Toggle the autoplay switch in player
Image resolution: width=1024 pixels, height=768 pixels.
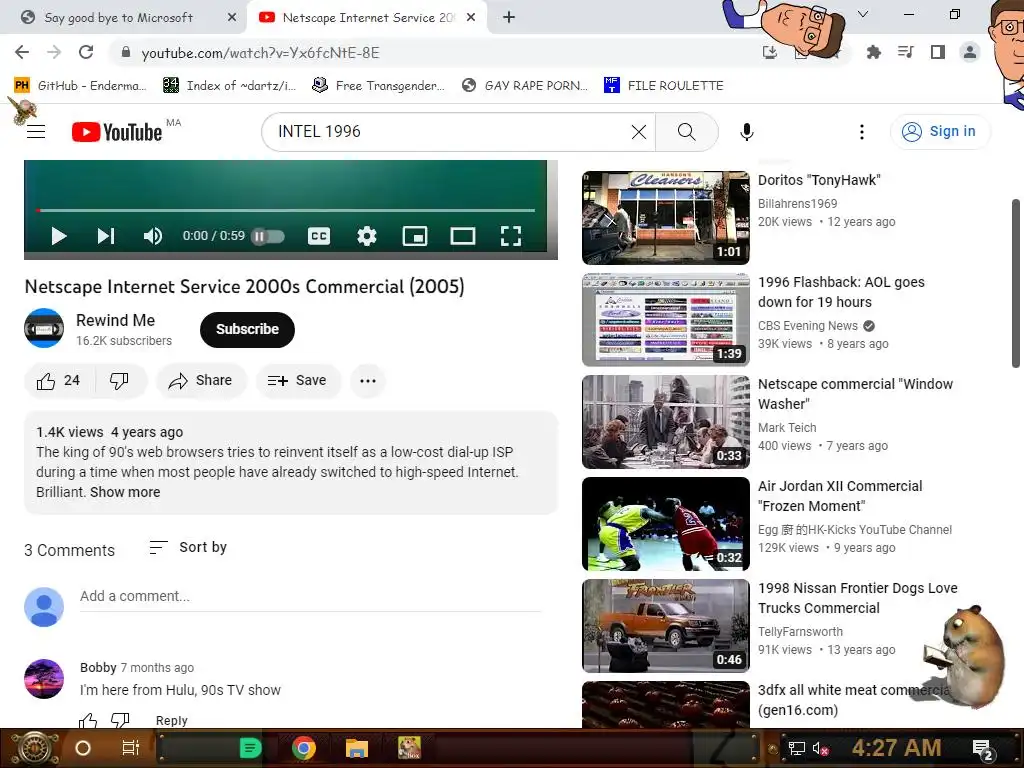268,236
